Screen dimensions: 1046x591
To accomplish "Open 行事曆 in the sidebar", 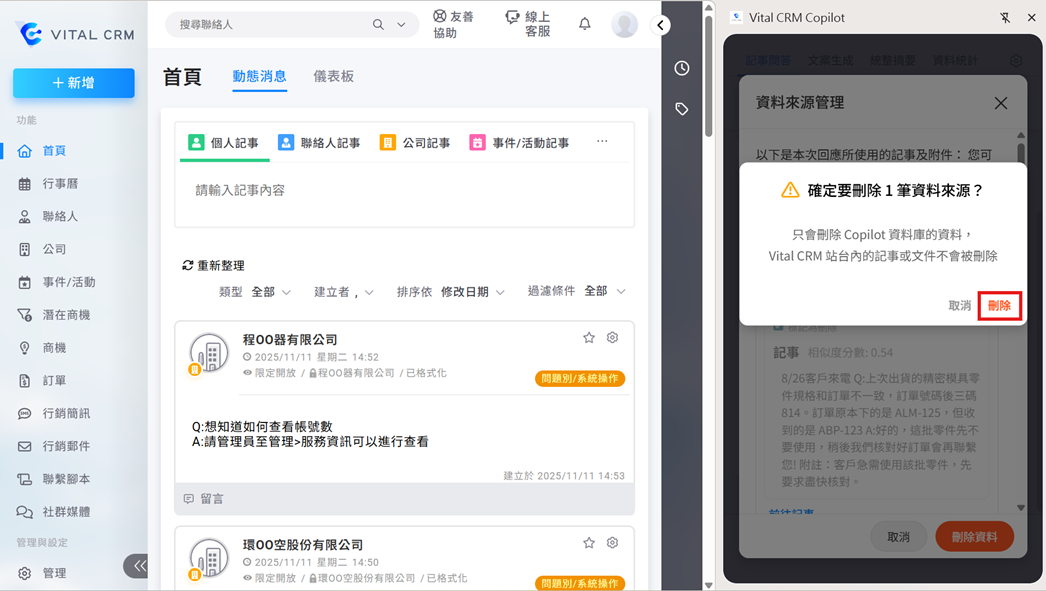I will [60, 184].
